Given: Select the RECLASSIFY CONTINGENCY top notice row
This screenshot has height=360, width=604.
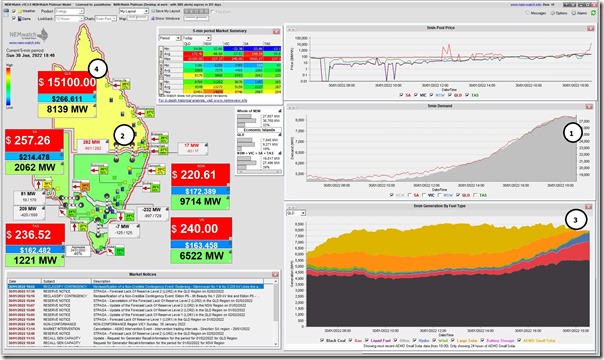Looking at the screenshot, I should click(136, 287).
